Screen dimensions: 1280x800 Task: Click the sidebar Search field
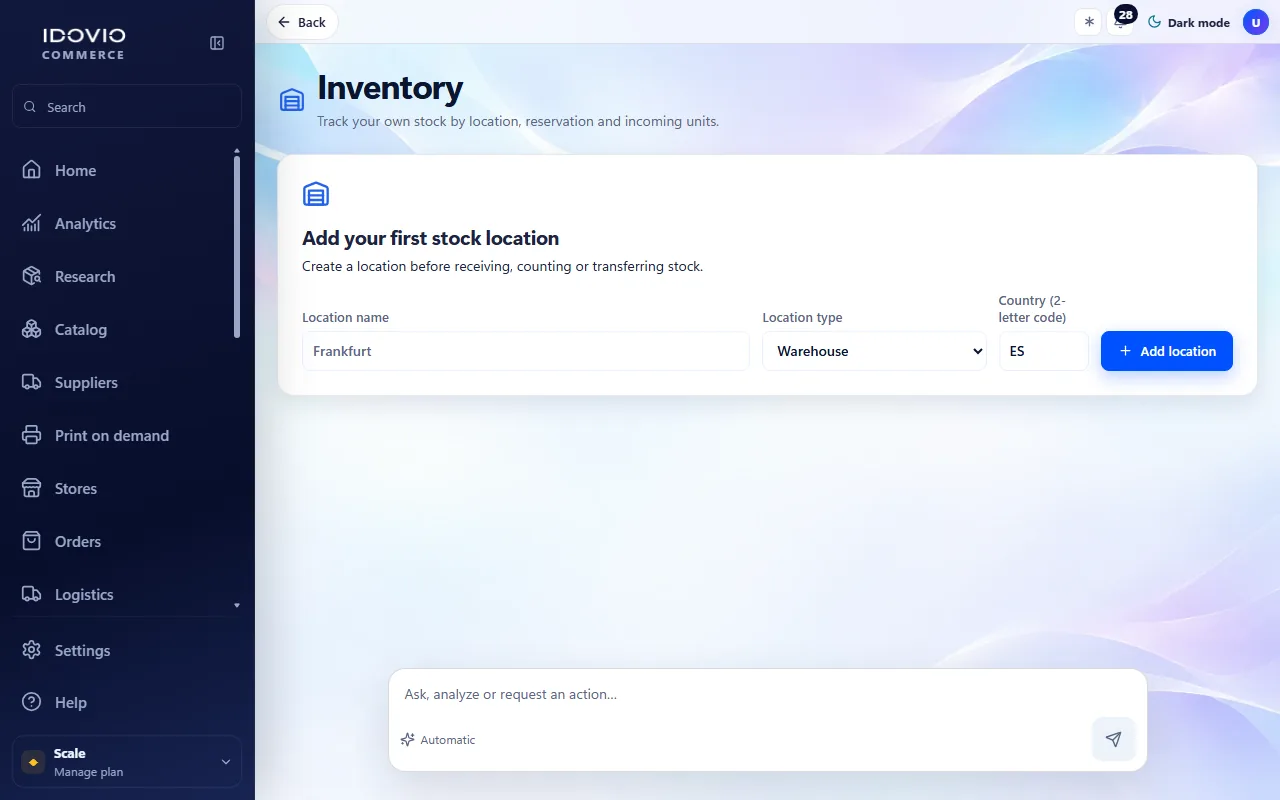tap(127, 107)
